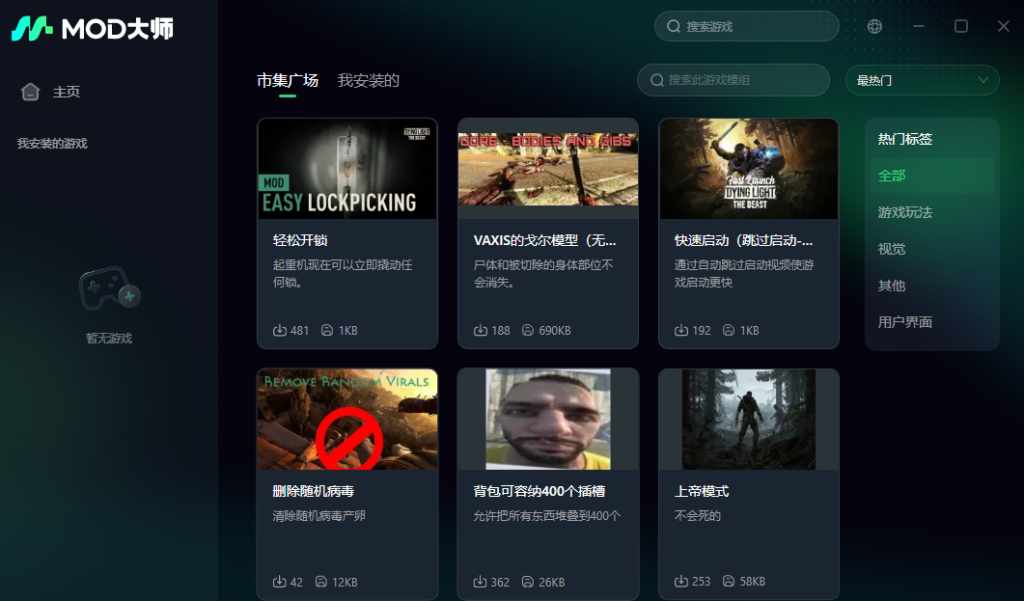Click the file size icon beside 690KB
Viewport: 1024px width, 601px height.
528,330
